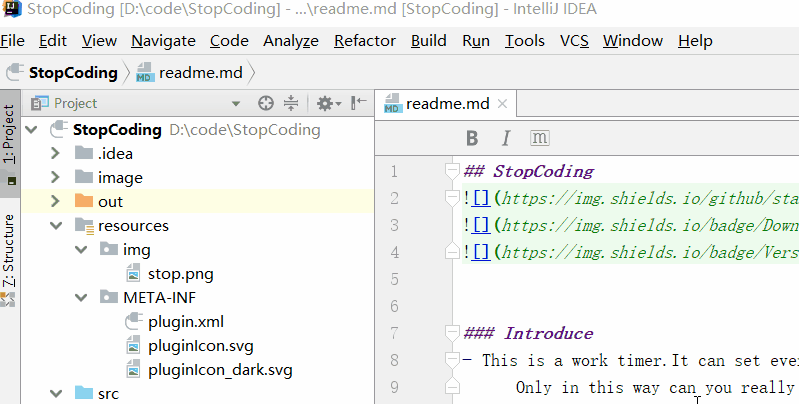
Task: Close the readme.md editor tab
Action: [x=502, y=104]
